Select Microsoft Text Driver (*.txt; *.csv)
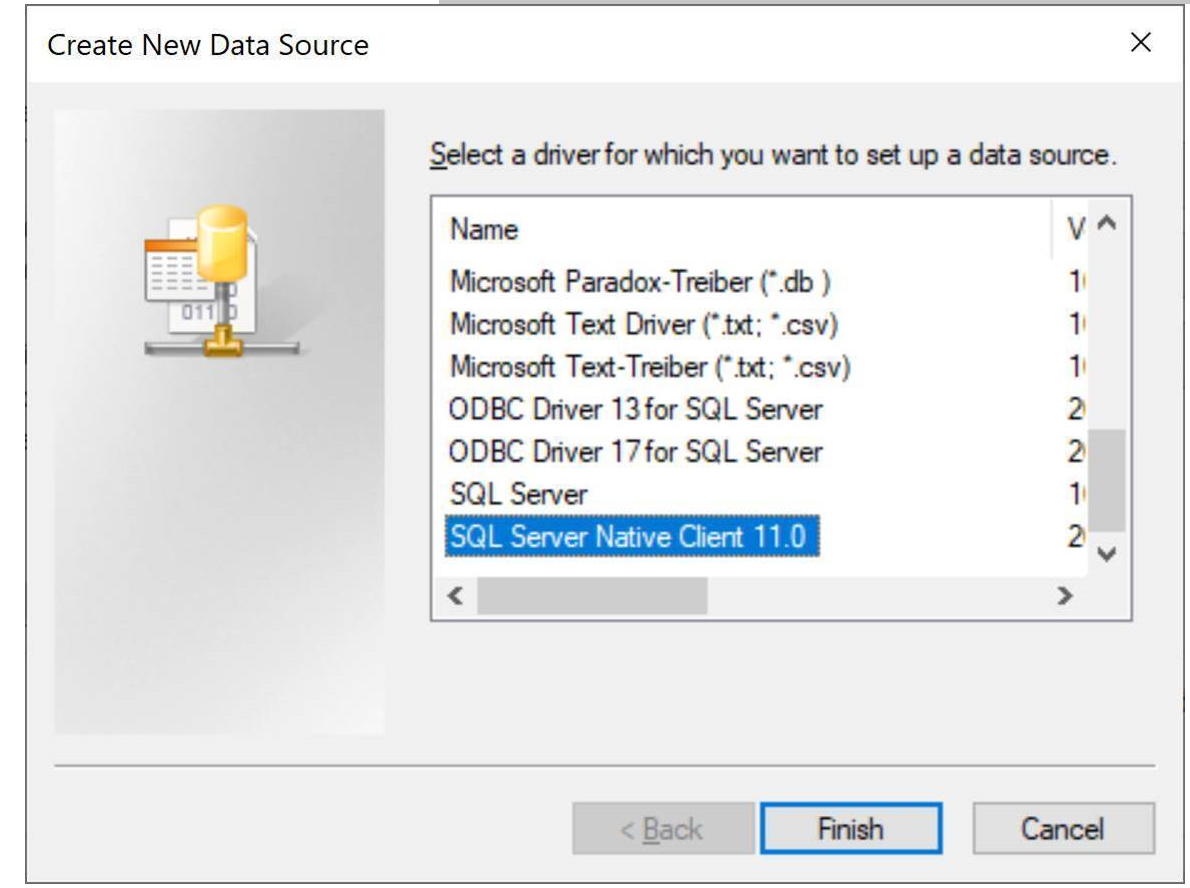 pyautogui.click(x=644, y=325)
